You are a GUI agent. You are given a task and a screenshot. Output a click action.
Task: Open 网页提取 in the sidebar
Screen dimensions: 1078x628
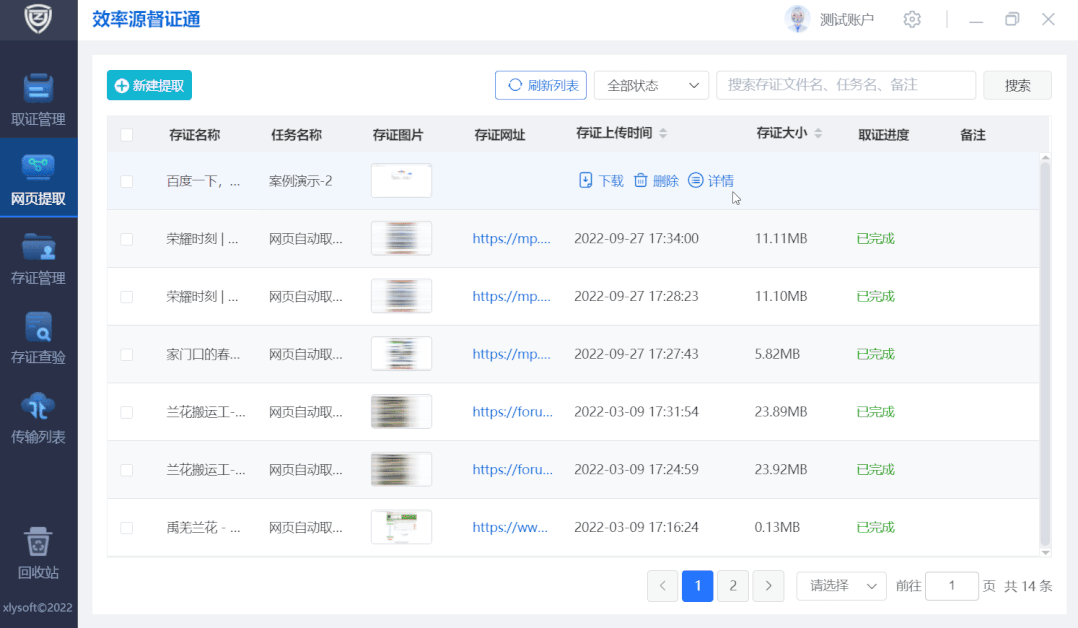[x=38, y=179]
